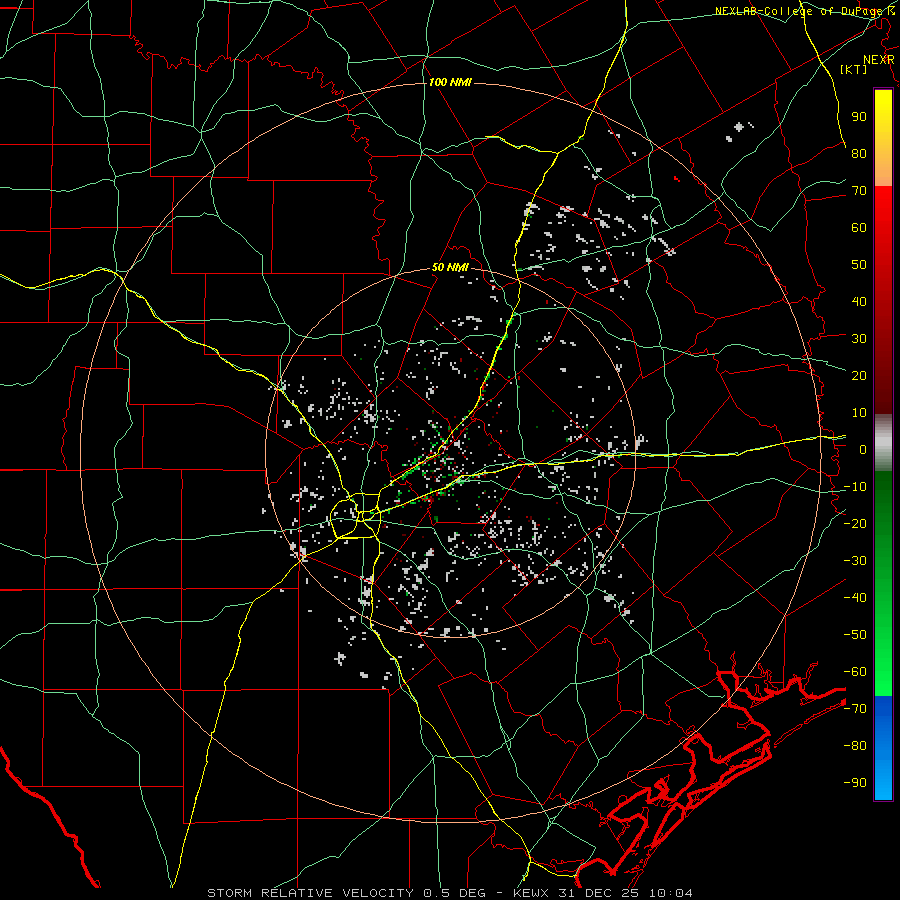
Task: Click the -20 scale value
Action: [x=855, y=523]
